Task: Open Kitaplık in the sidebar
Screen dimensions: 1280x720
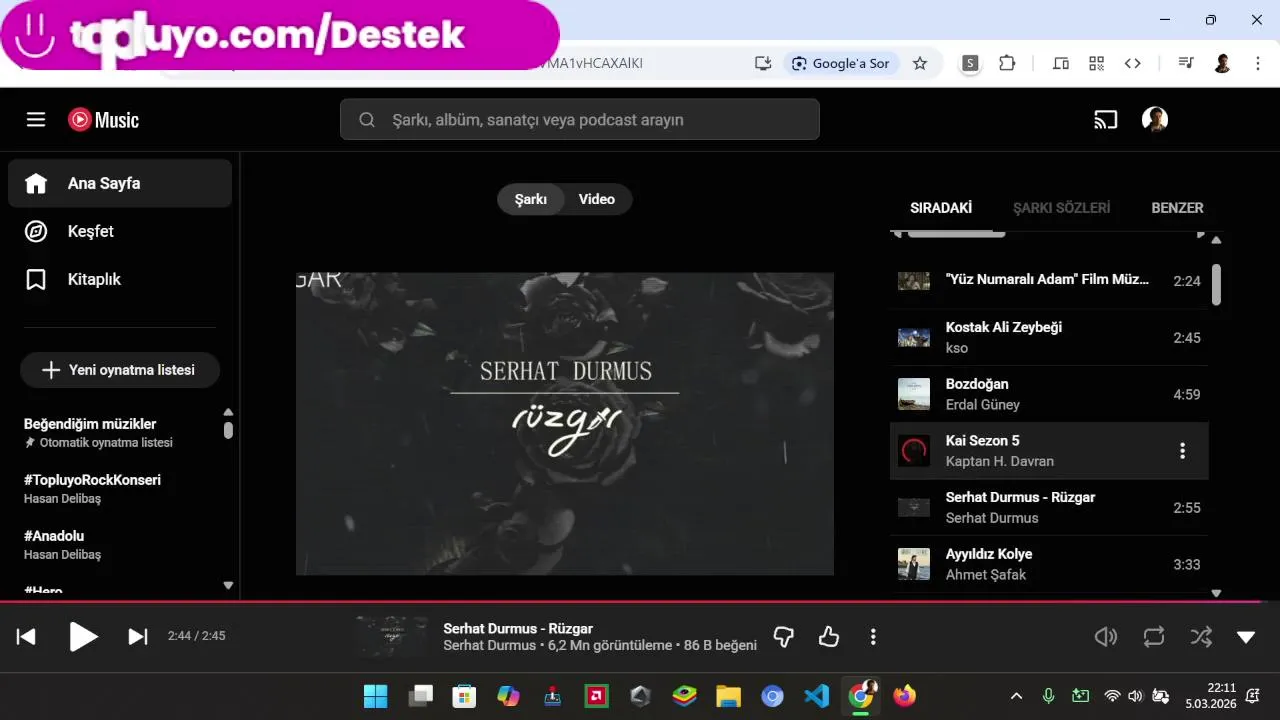Action: [x=120, y=279]
